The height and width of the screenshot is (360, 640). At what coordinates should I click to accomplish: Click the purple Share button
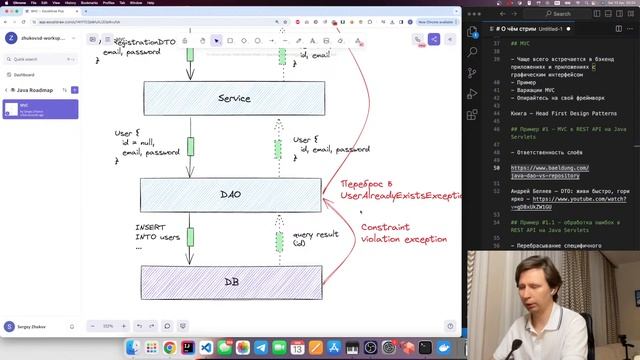coord(434,39)
